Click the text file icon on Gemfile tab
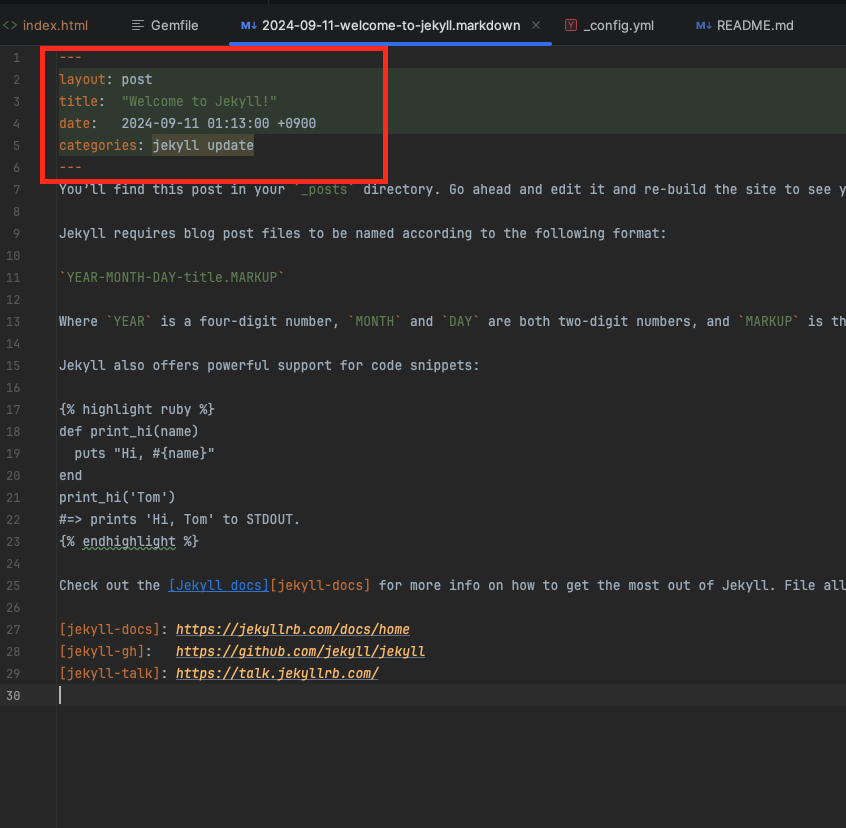This screenshot has height=828, width=846. point(138,25)
